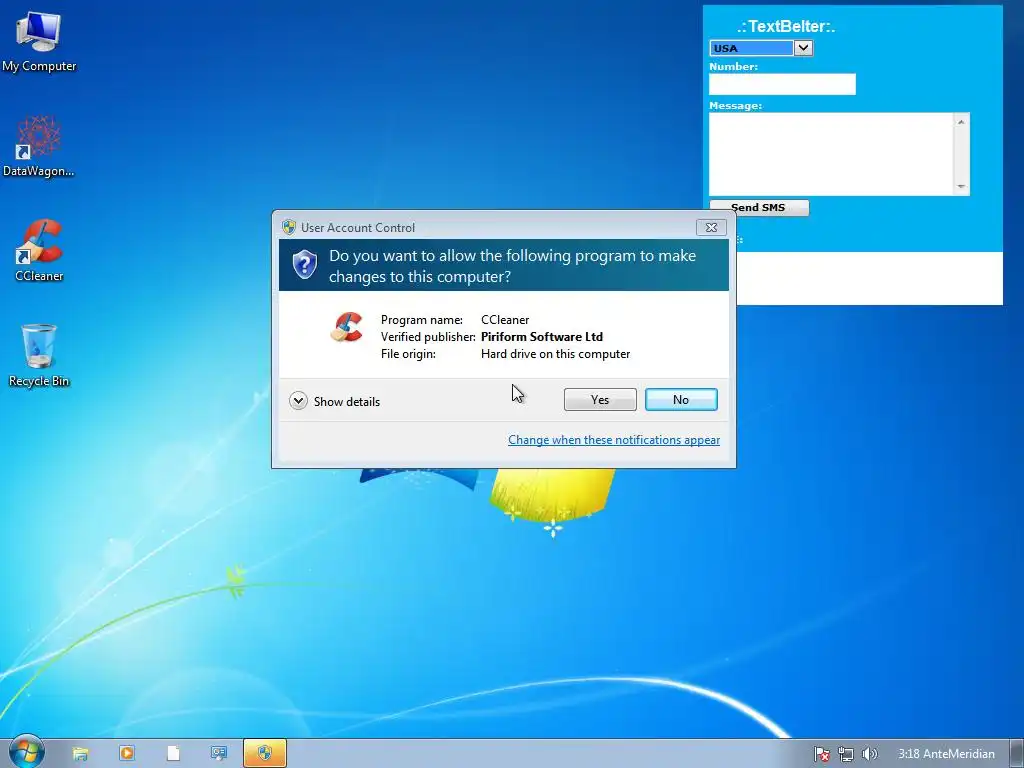The height and width of the screenshot is (768, 1024).
Task: Click the Message box scroll up arrow
Action: [961, 121]
